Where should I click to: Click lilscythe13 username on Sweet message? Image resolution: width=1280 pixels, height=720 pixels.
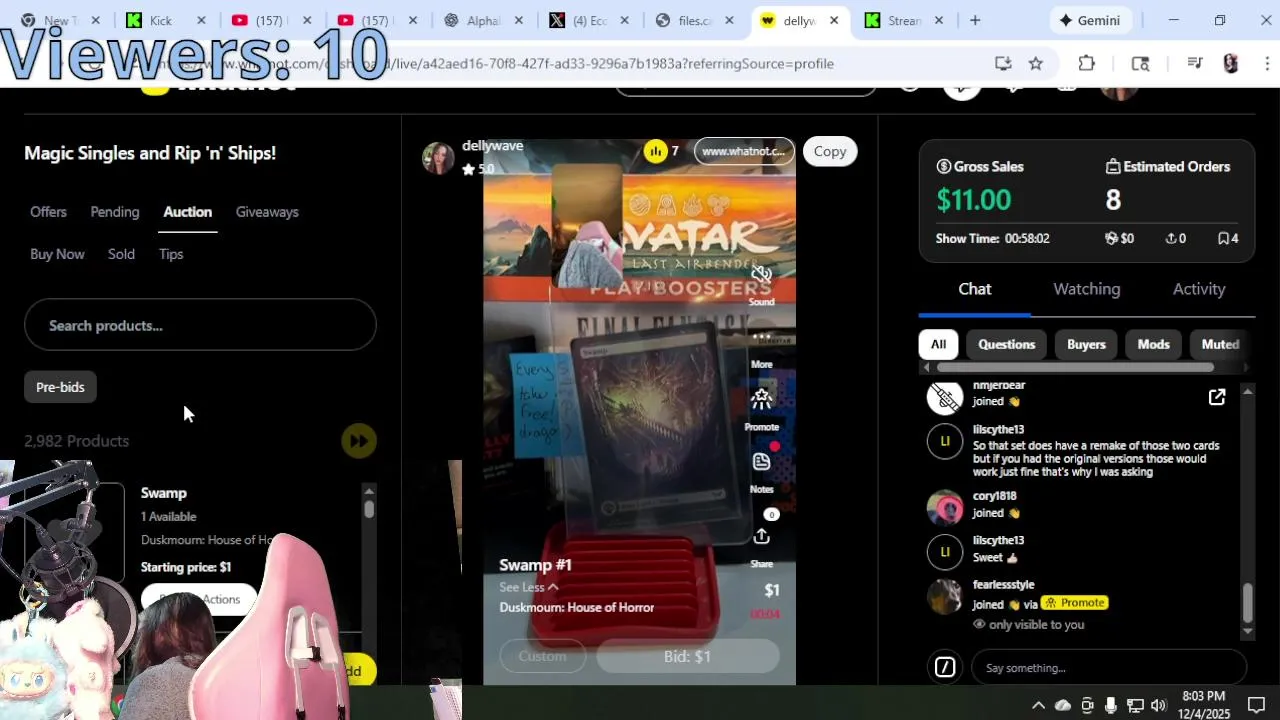click(x=998, y=540)
